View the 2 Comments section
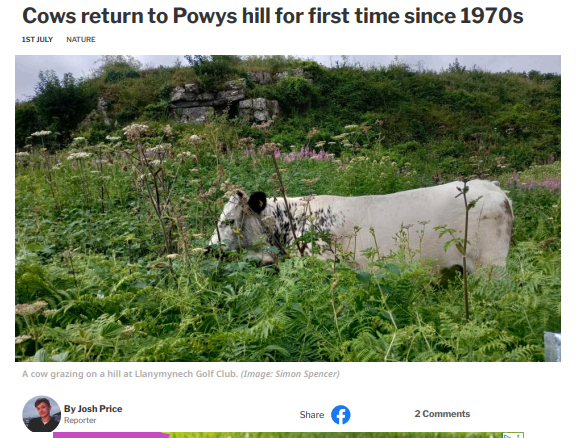The height and width of the screenshot is (438, 585). coord(442,414)
